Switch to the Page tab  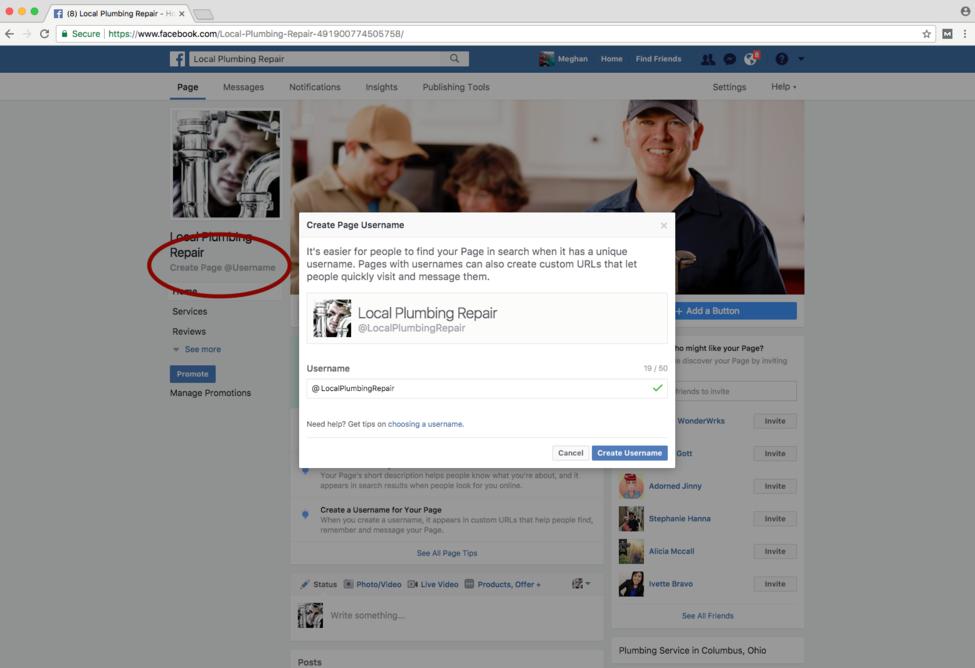188,87
